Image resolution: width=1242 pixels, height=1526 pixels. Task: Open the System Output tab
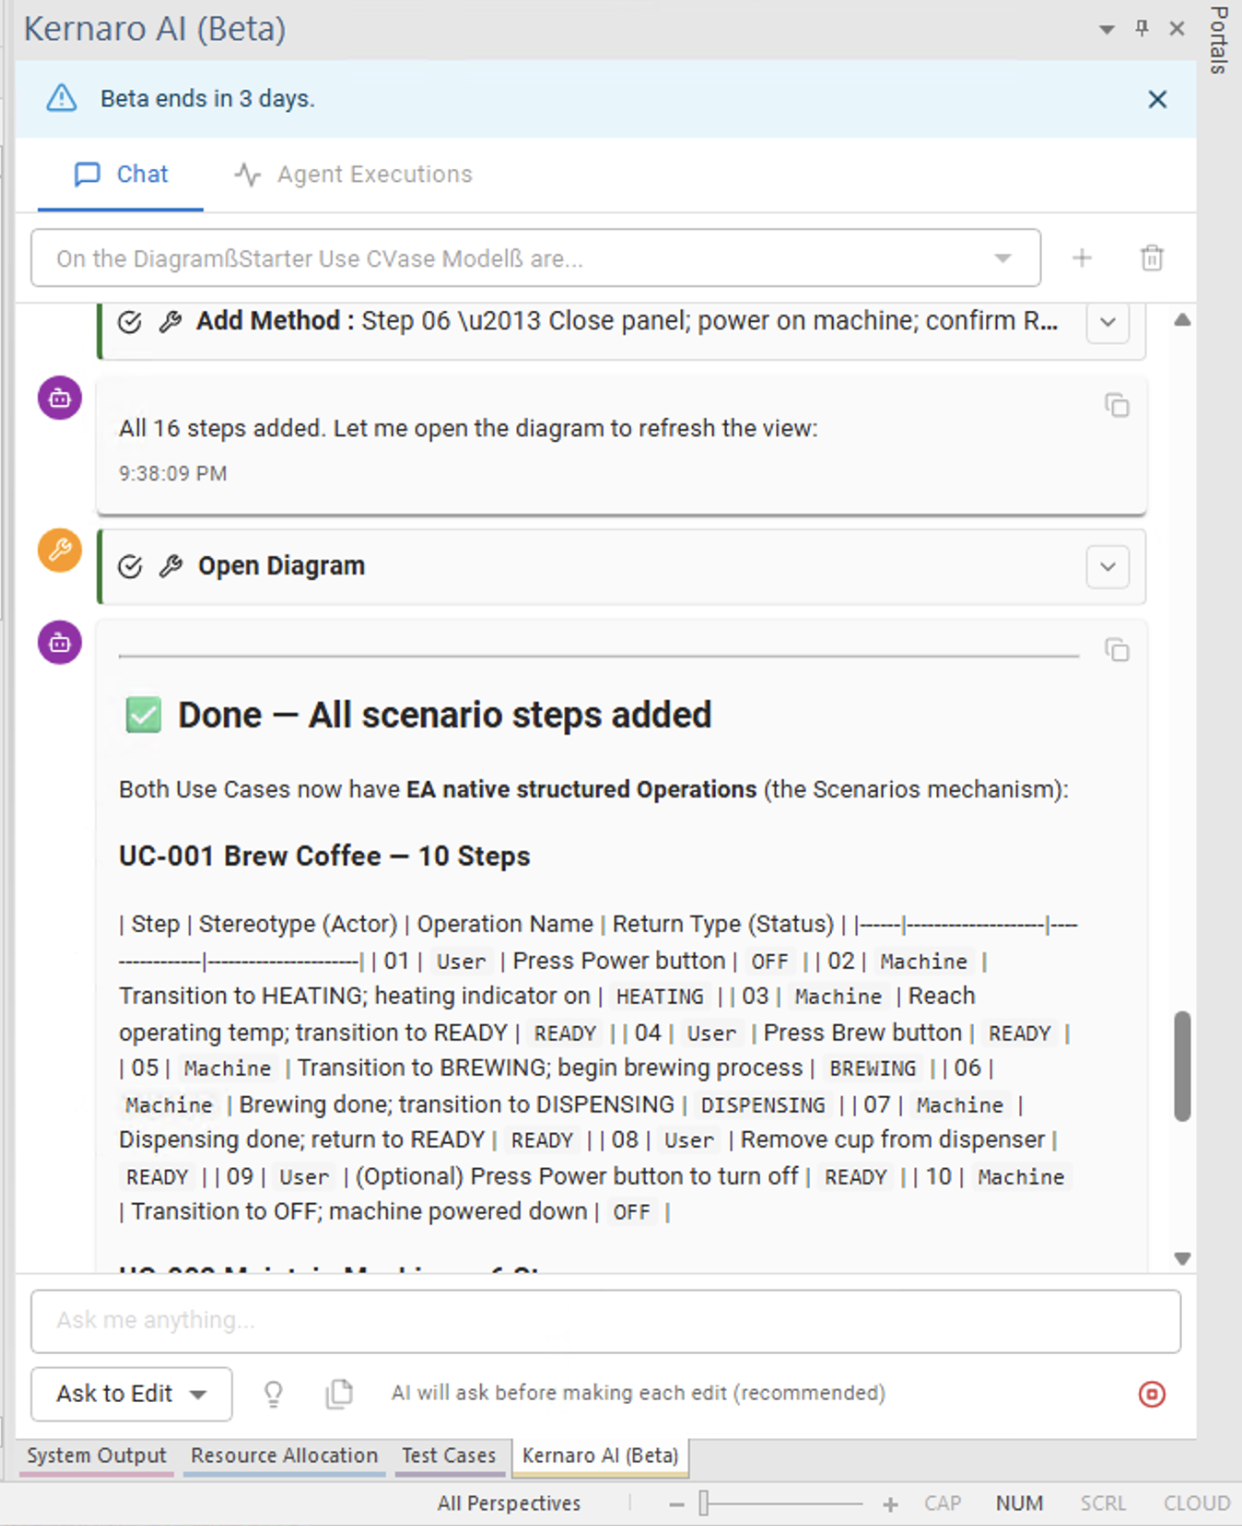coord(96,1456)
